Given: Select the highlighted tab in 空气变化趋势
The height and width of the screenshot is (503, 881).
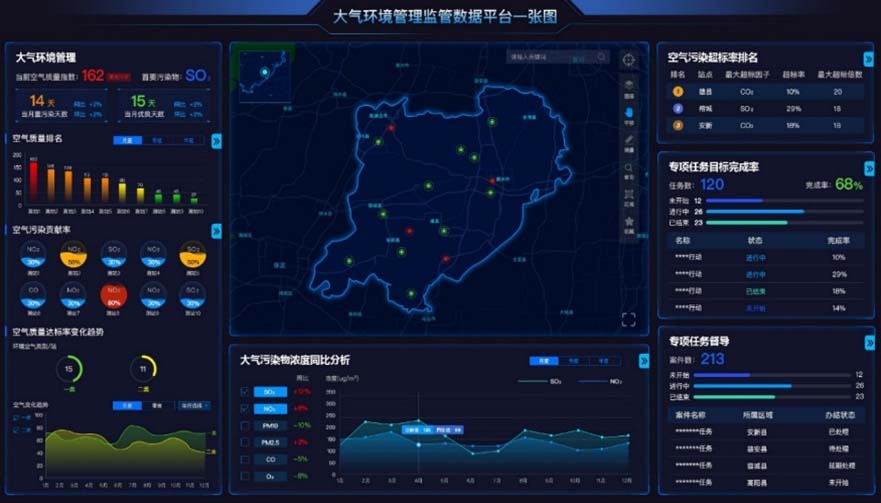Looking at the screenshot, I should [128, 405].
